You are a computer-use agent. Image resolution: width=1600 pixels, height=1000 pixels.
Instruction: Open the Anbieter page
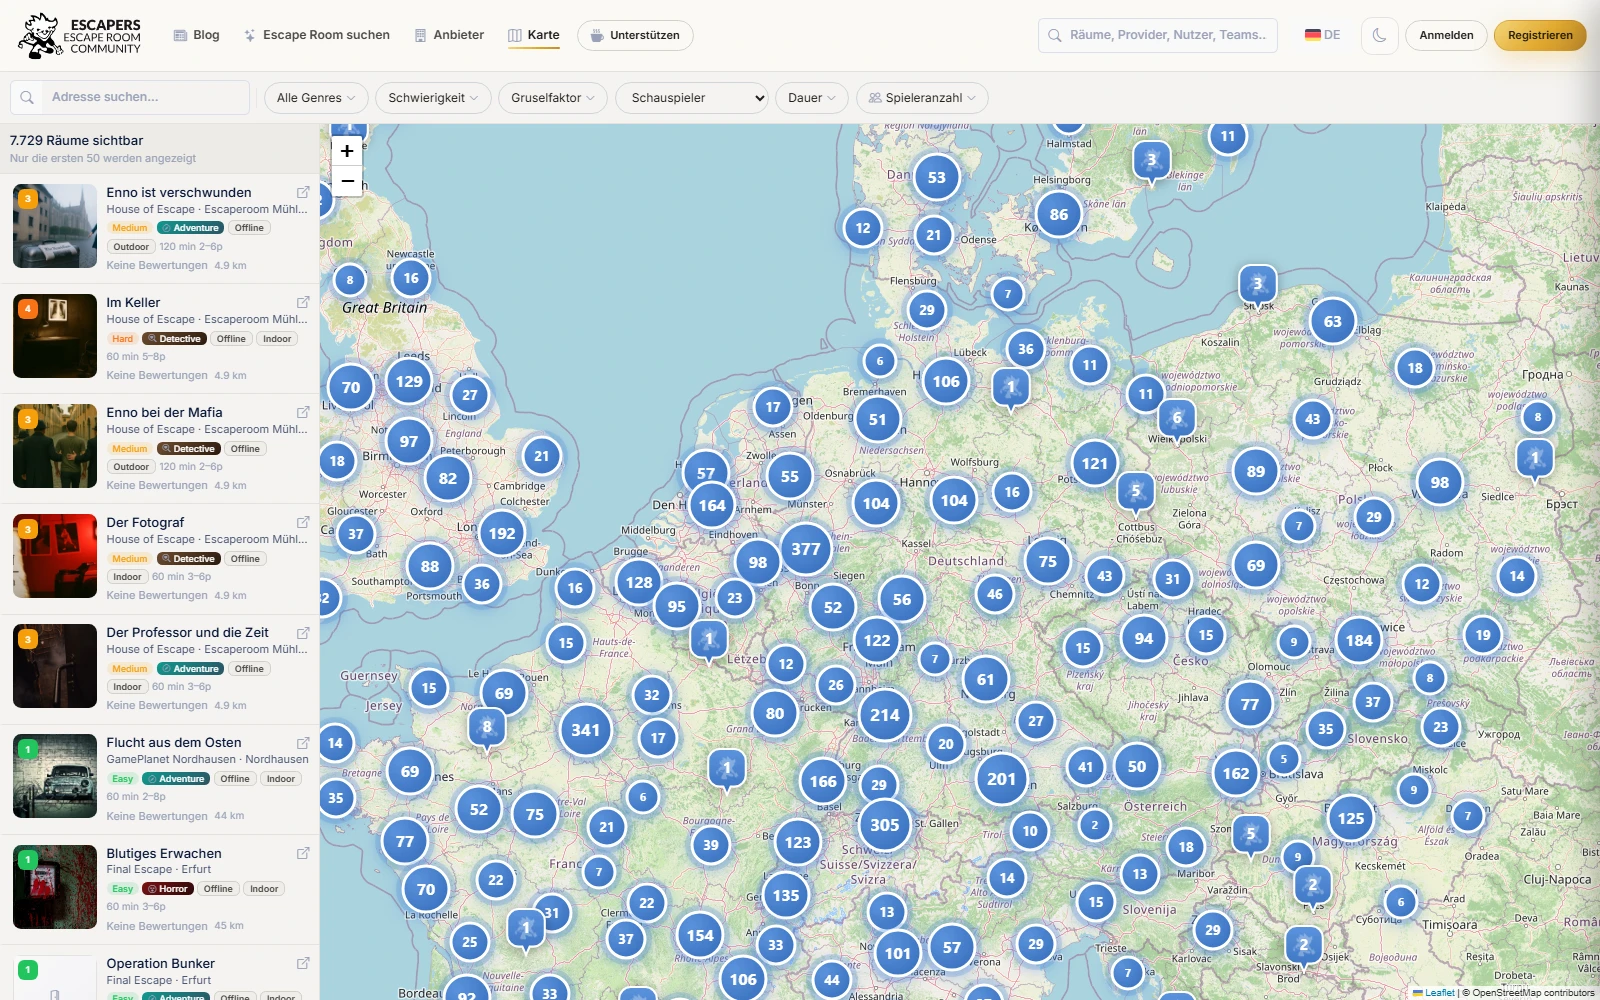pyautogui.click(x=449, y=35)
